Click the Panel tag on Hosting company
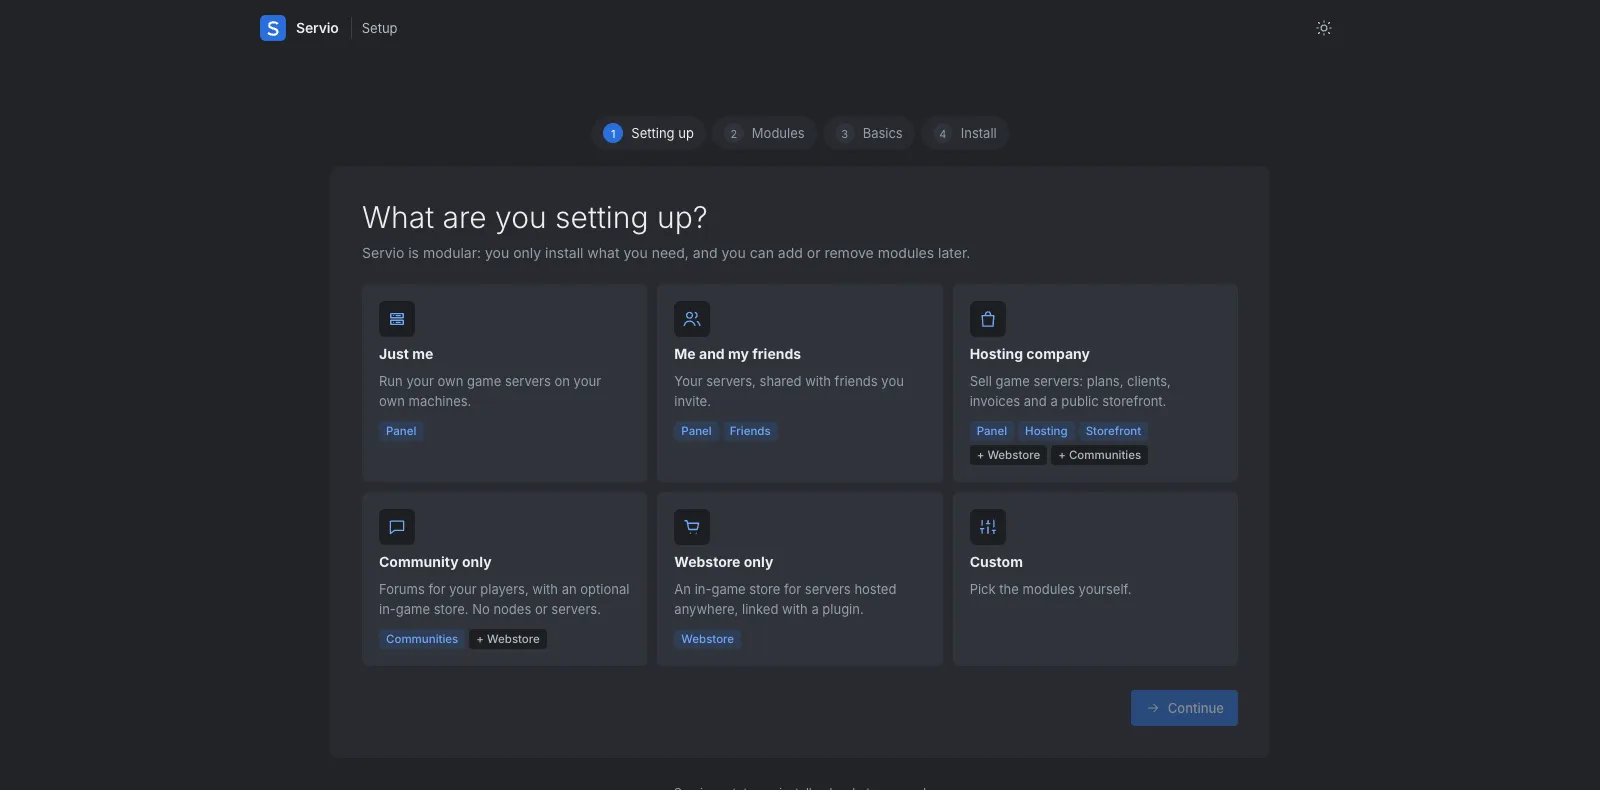1600x790 pixels. click(992, 431)
